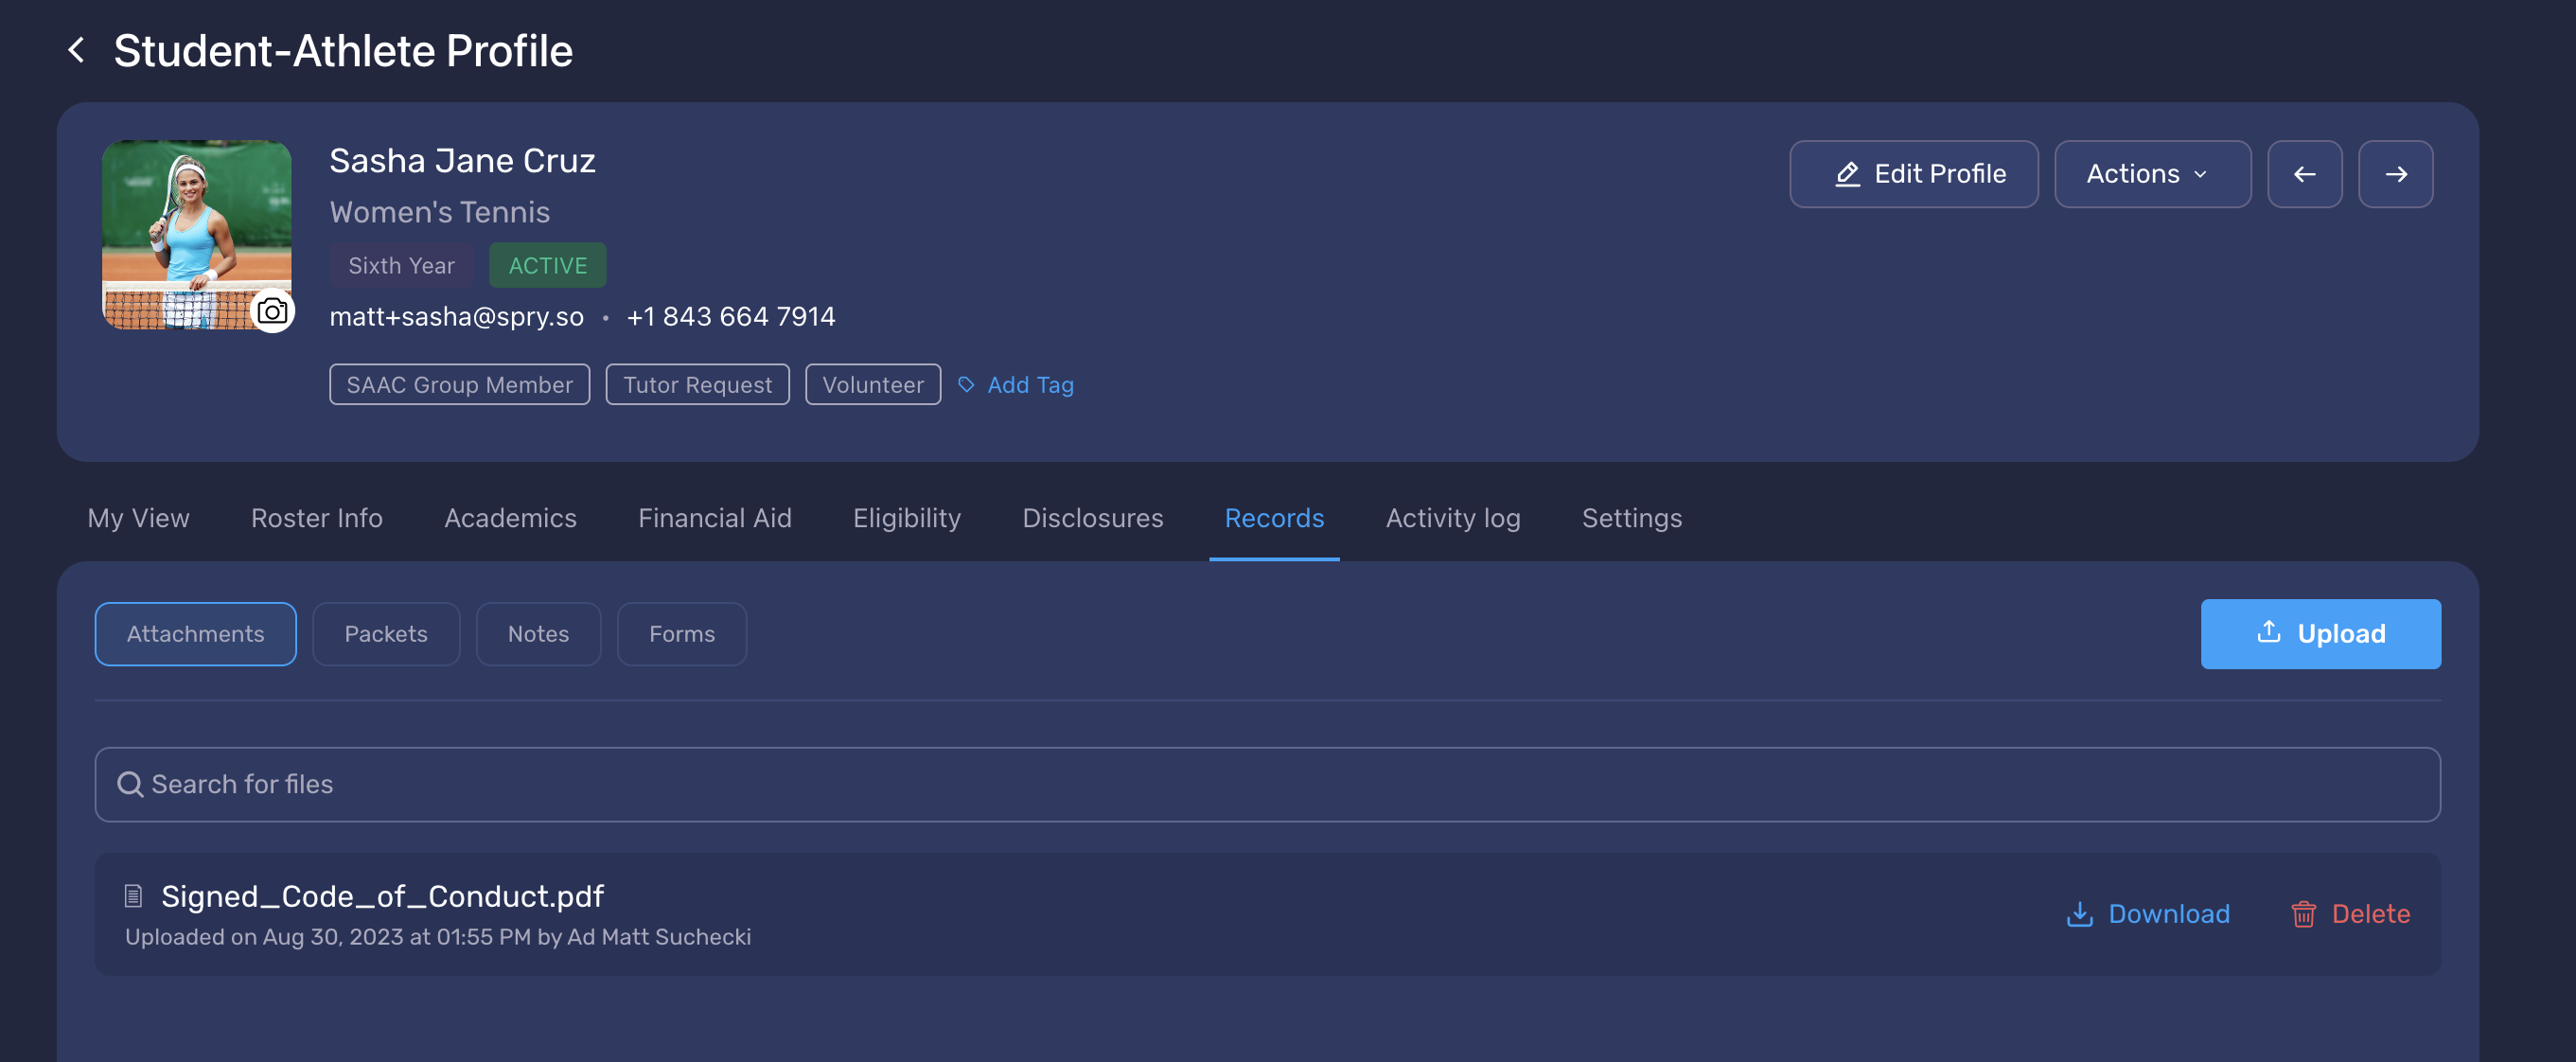Click phone number +1 843 664 7914
The image size is (2576, 1062).
pos(731,316)
